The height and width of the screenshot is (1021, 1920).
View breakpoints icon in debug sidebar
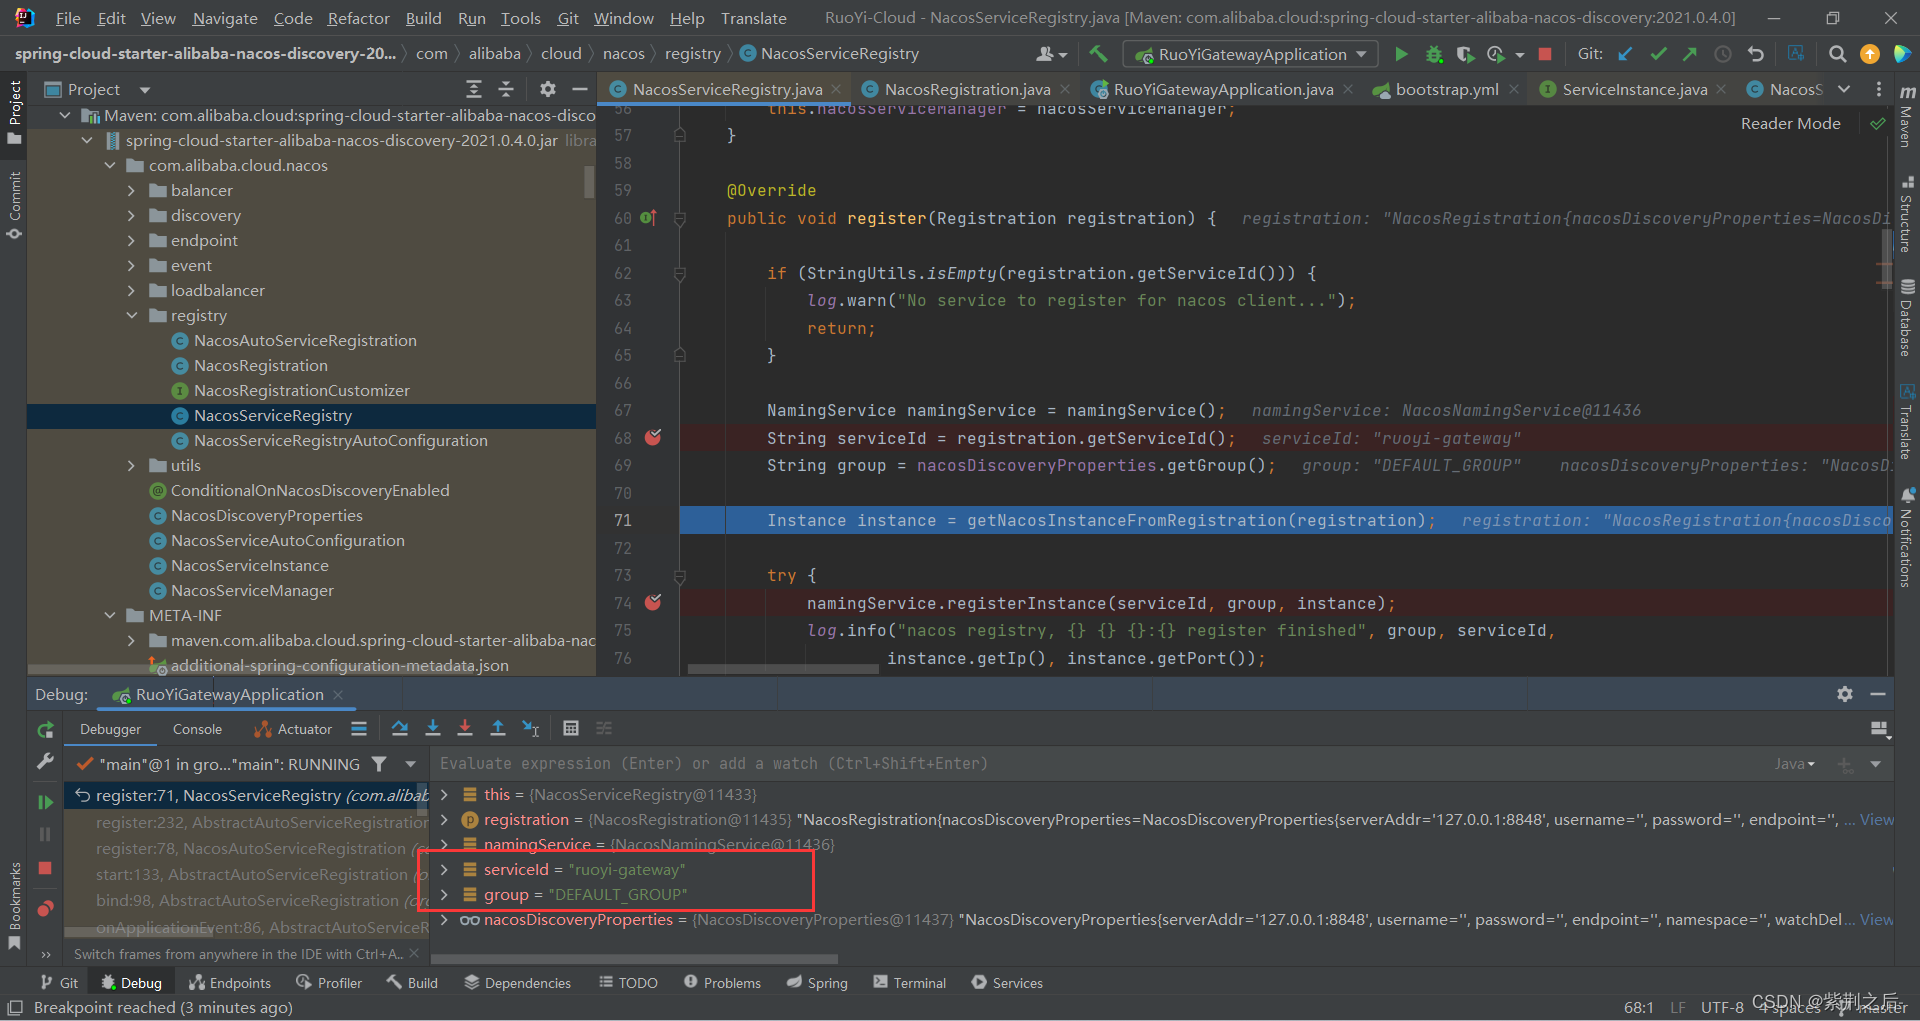coord(45,909)
